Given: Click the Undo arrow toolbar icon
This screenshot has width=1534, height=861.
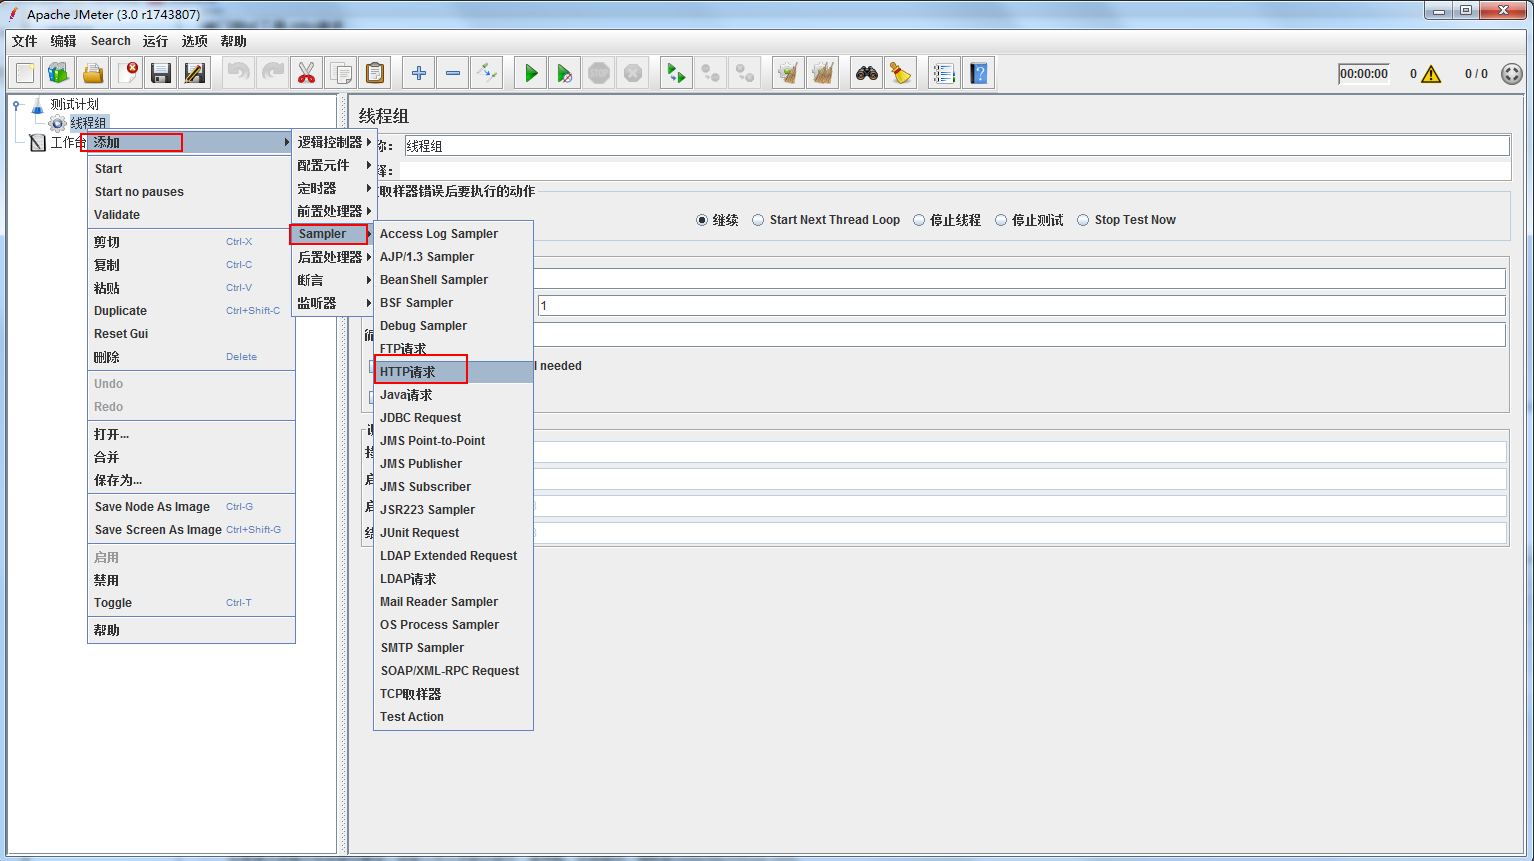Looking at the screenshot, I should point(238,73).
